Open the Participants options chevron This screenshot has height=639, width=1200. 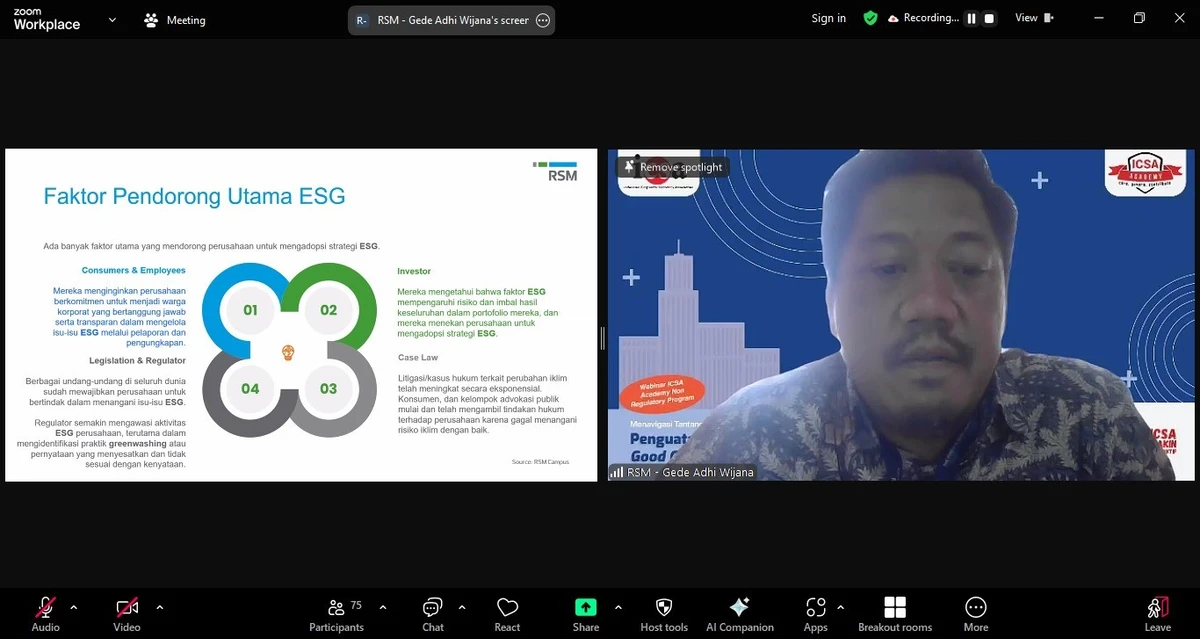[x=381, y=605]
